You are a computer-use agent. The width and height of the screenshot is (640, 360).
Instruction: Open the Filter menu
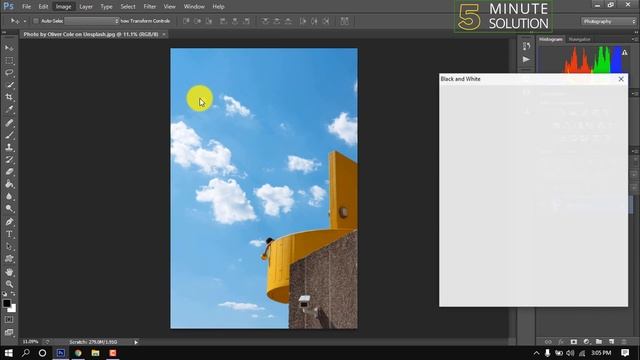[149, 7]
